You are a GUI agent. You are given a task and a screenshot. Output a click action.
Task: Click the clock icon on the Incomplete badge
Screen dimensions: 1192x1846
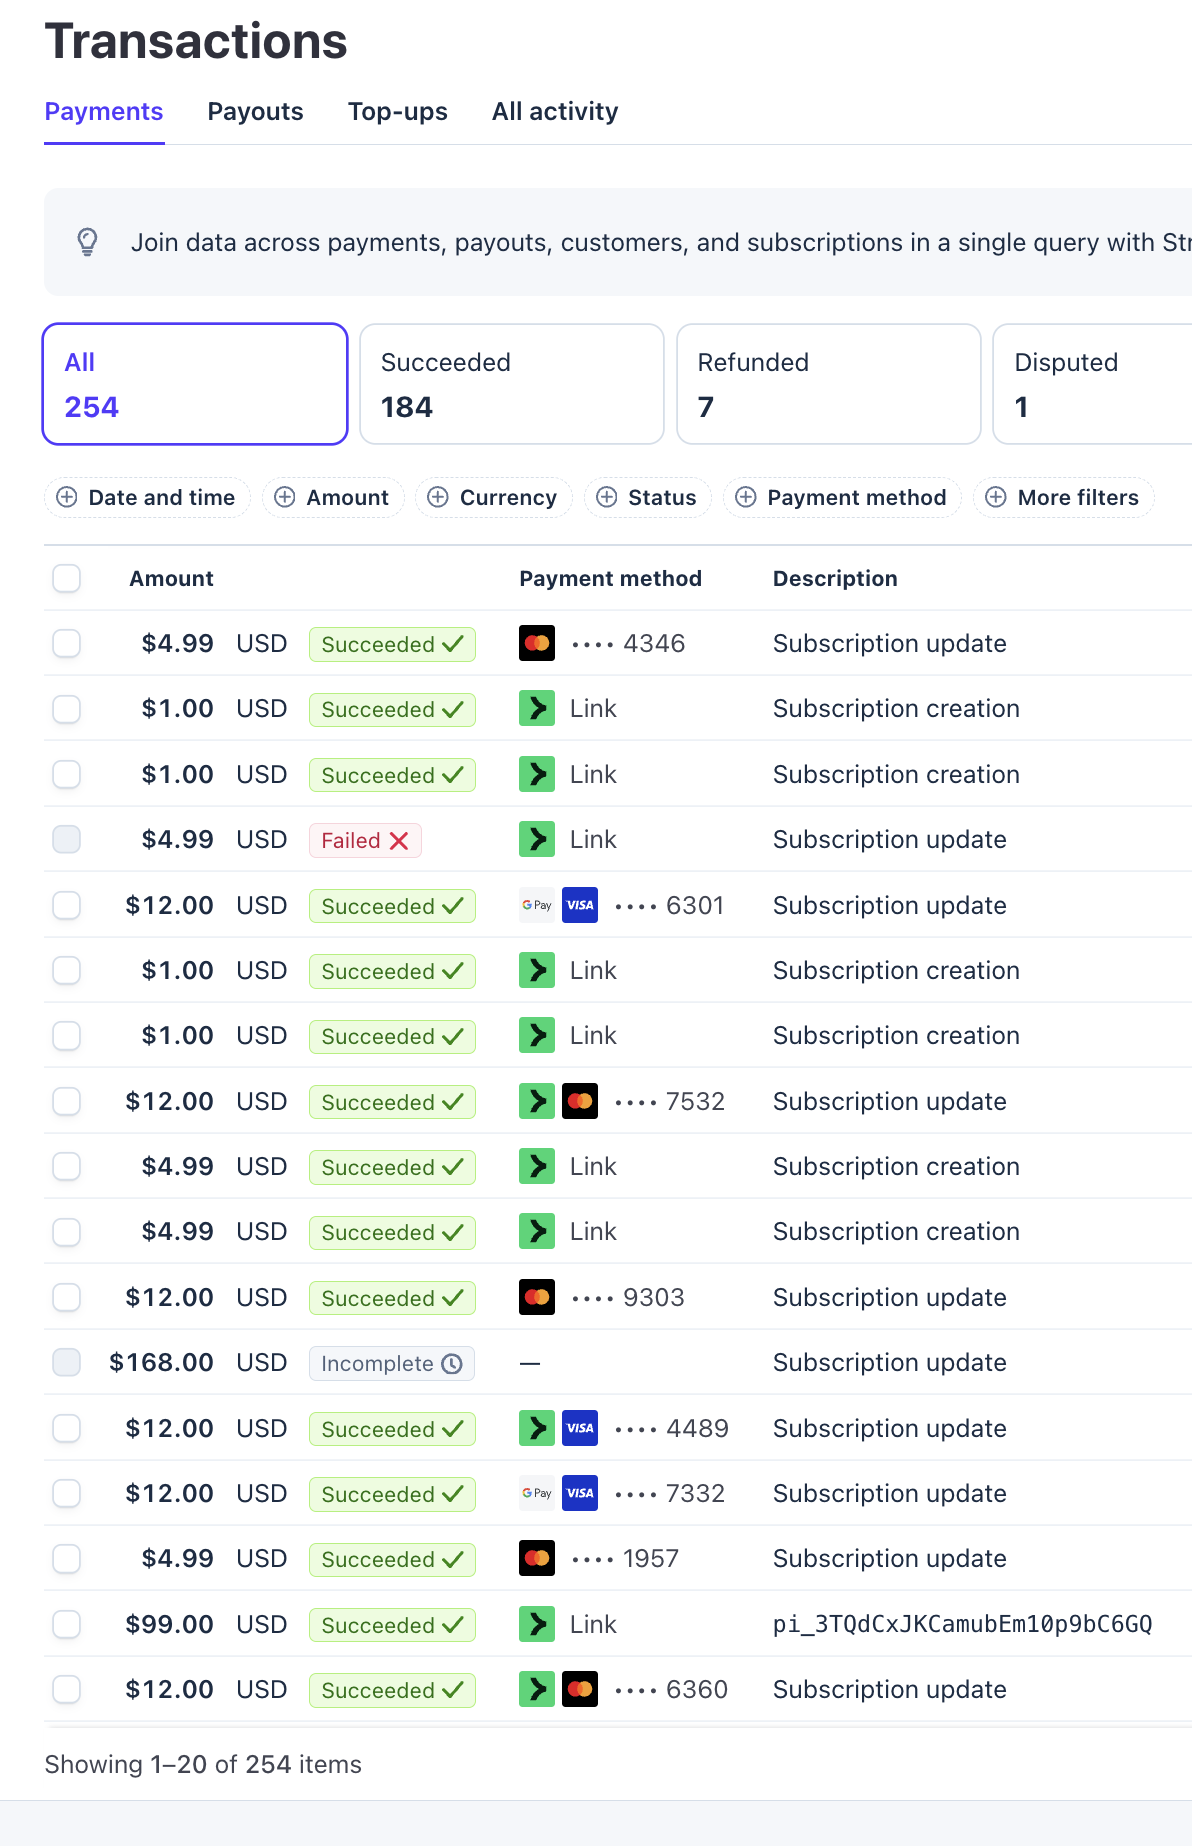tap(452, 1364)
